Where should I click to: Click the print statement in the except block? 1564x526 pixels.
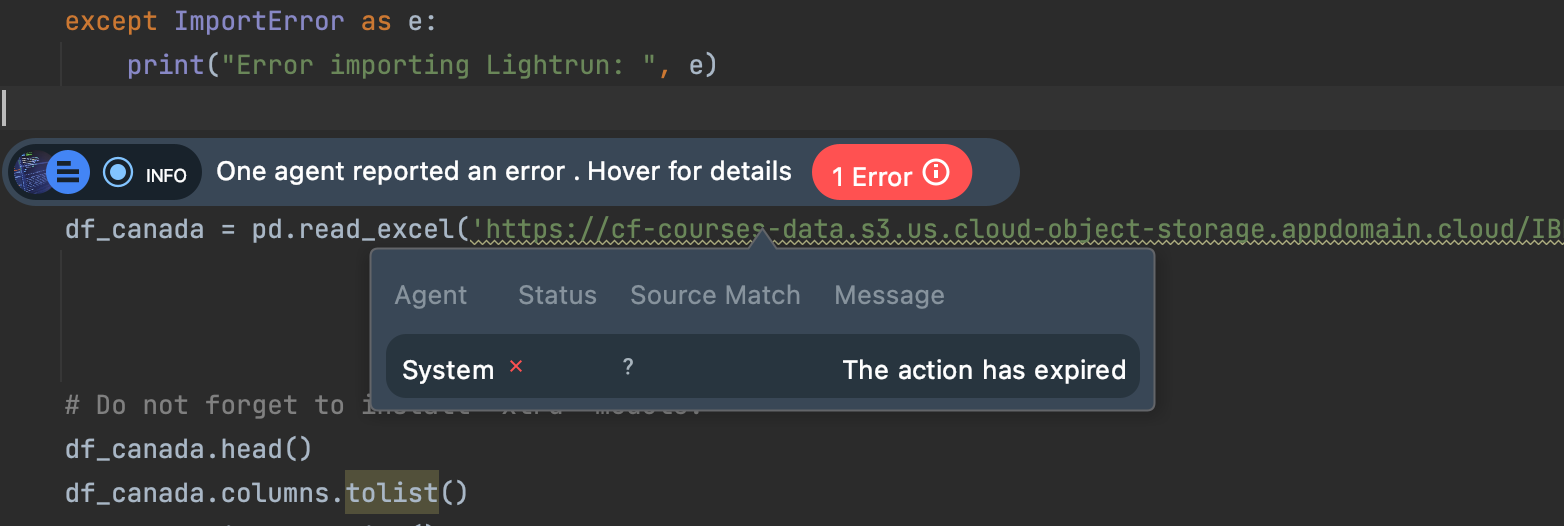point(422,65)
